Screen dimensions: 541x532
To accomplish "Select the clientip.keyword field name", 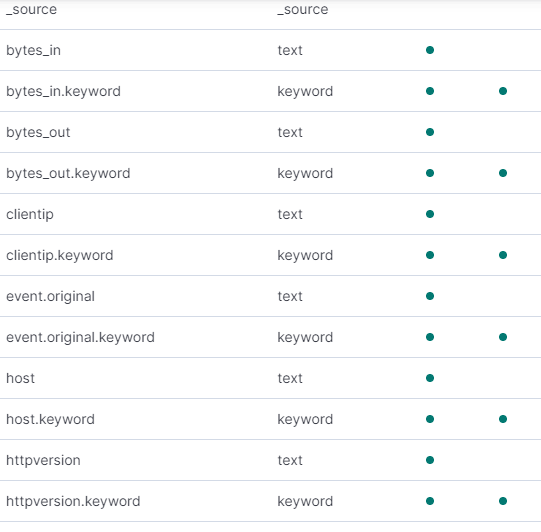I will click(x=60, y=255).
